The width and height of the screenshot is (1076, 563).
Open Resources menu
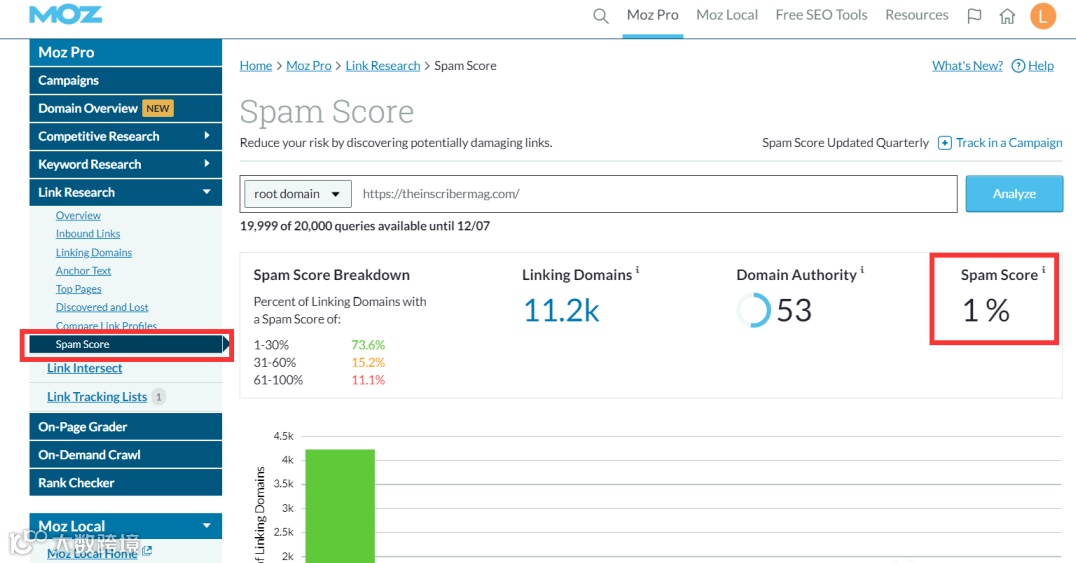click(x=917, y=15)
